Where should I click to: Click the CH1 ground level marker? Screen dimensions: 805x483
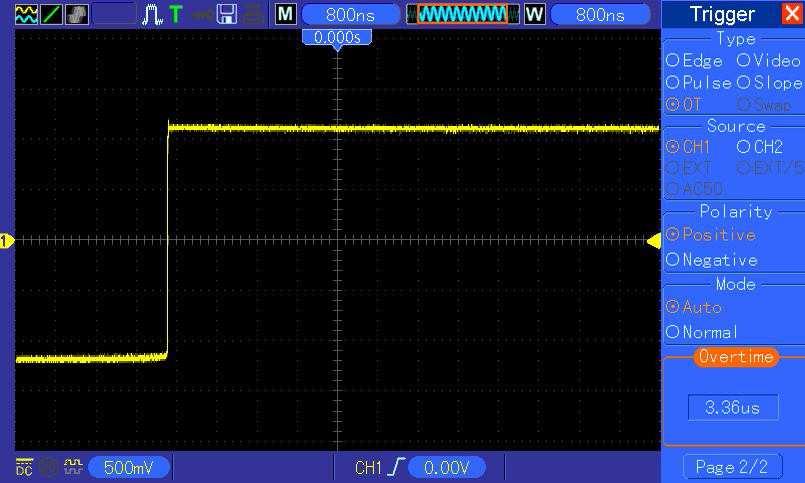[6, 241]
